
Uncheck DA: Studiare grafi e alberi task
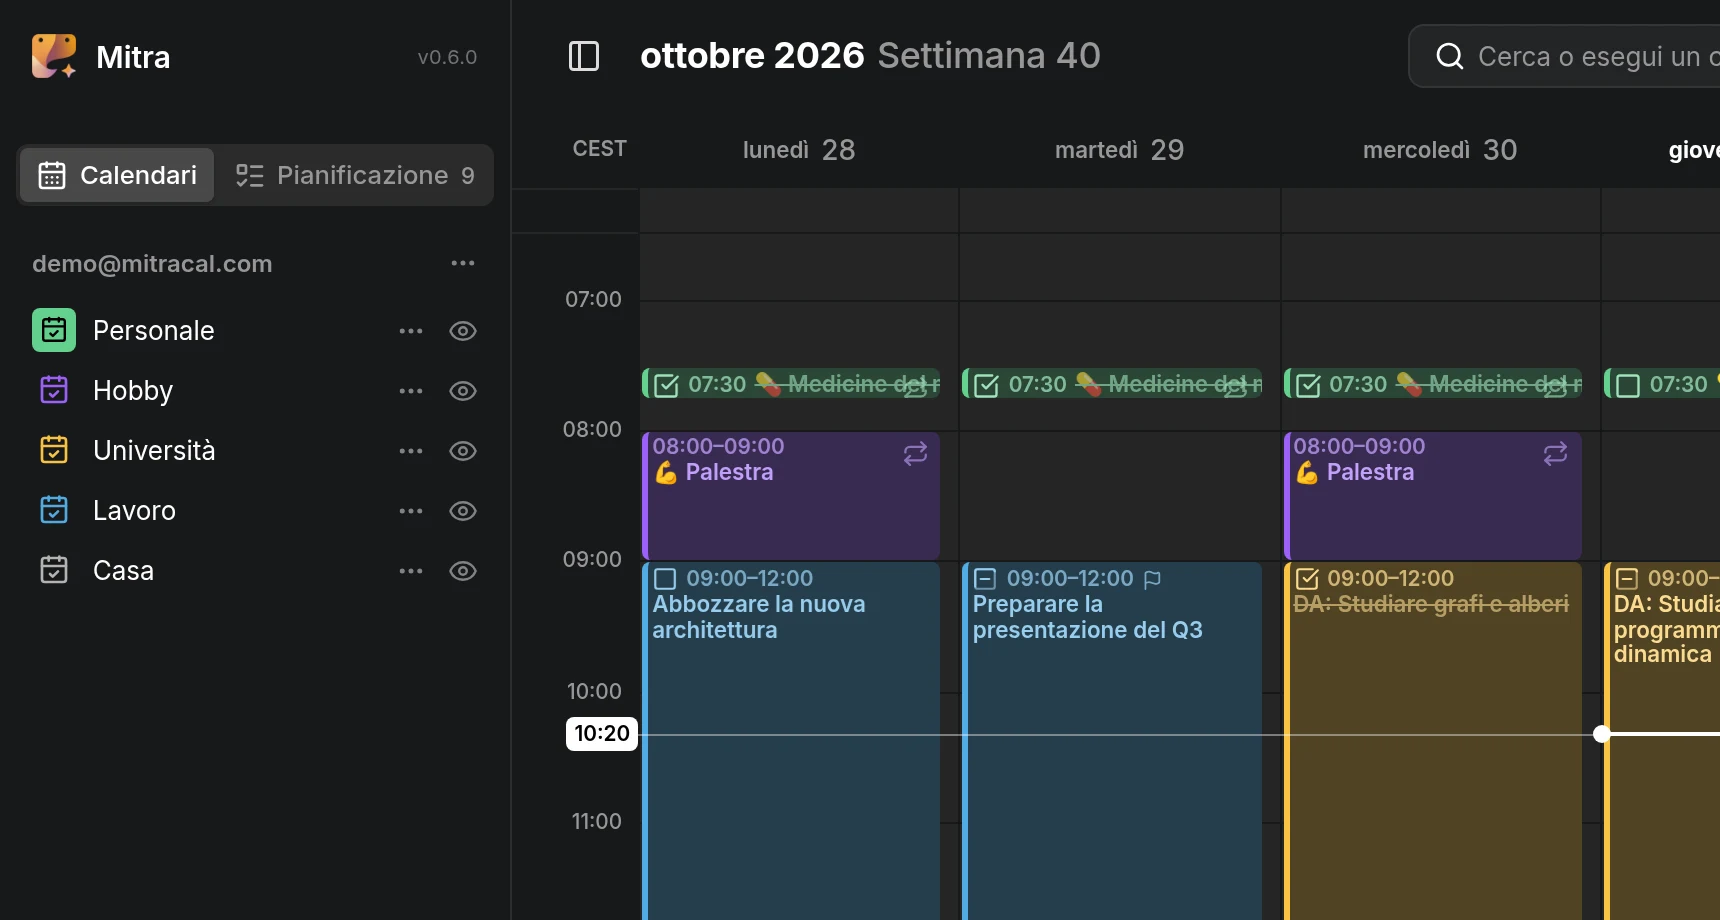tap(1307, 579)
